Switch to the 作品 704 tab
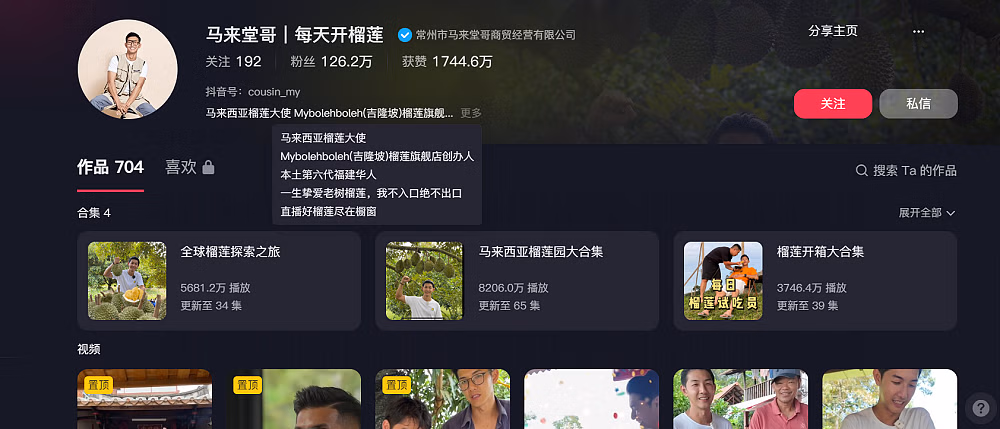Viewport: 1000px width, 429px height. point(110,168)
